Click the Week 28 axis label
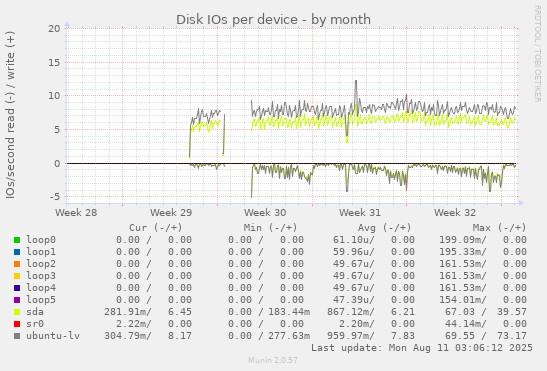The height and width of the screenshot is (371, 547). click(76, 213)
